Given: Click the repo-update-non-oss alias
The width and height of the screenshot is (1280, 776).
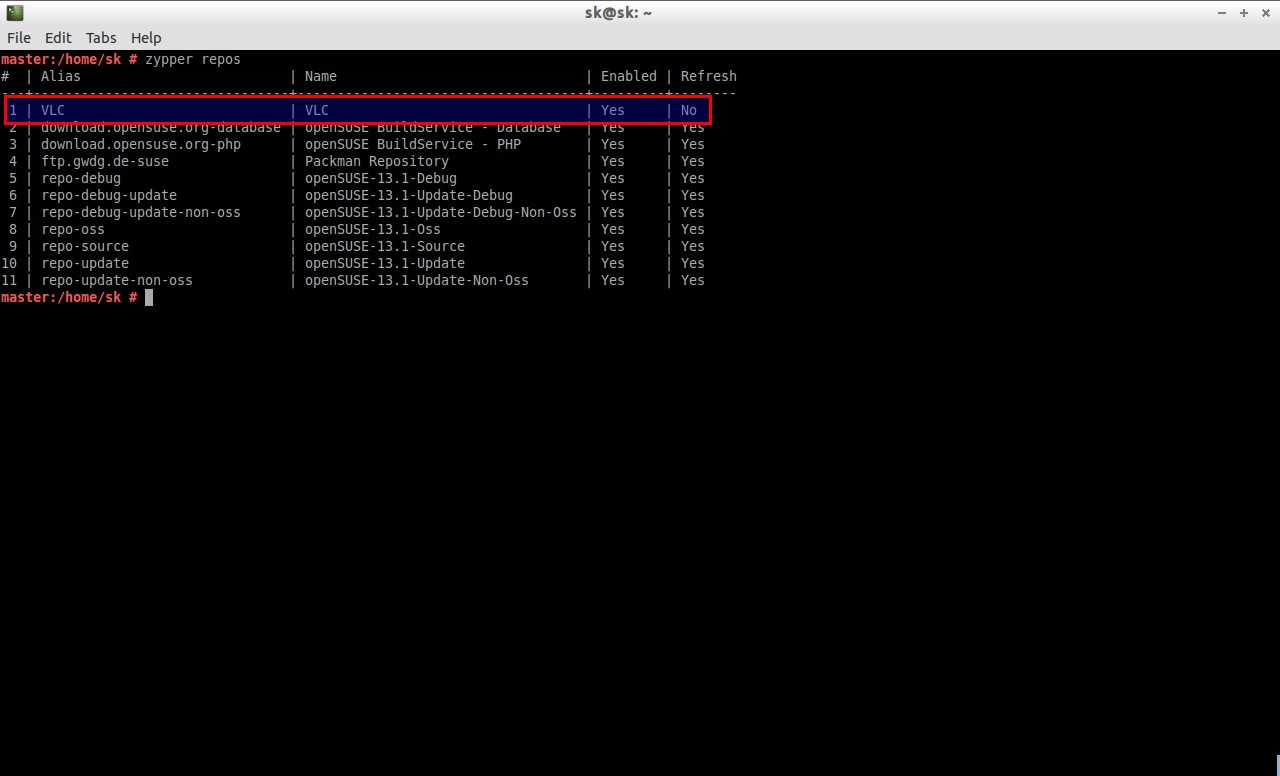Looking at the screenshot, I should coord(117,280).
